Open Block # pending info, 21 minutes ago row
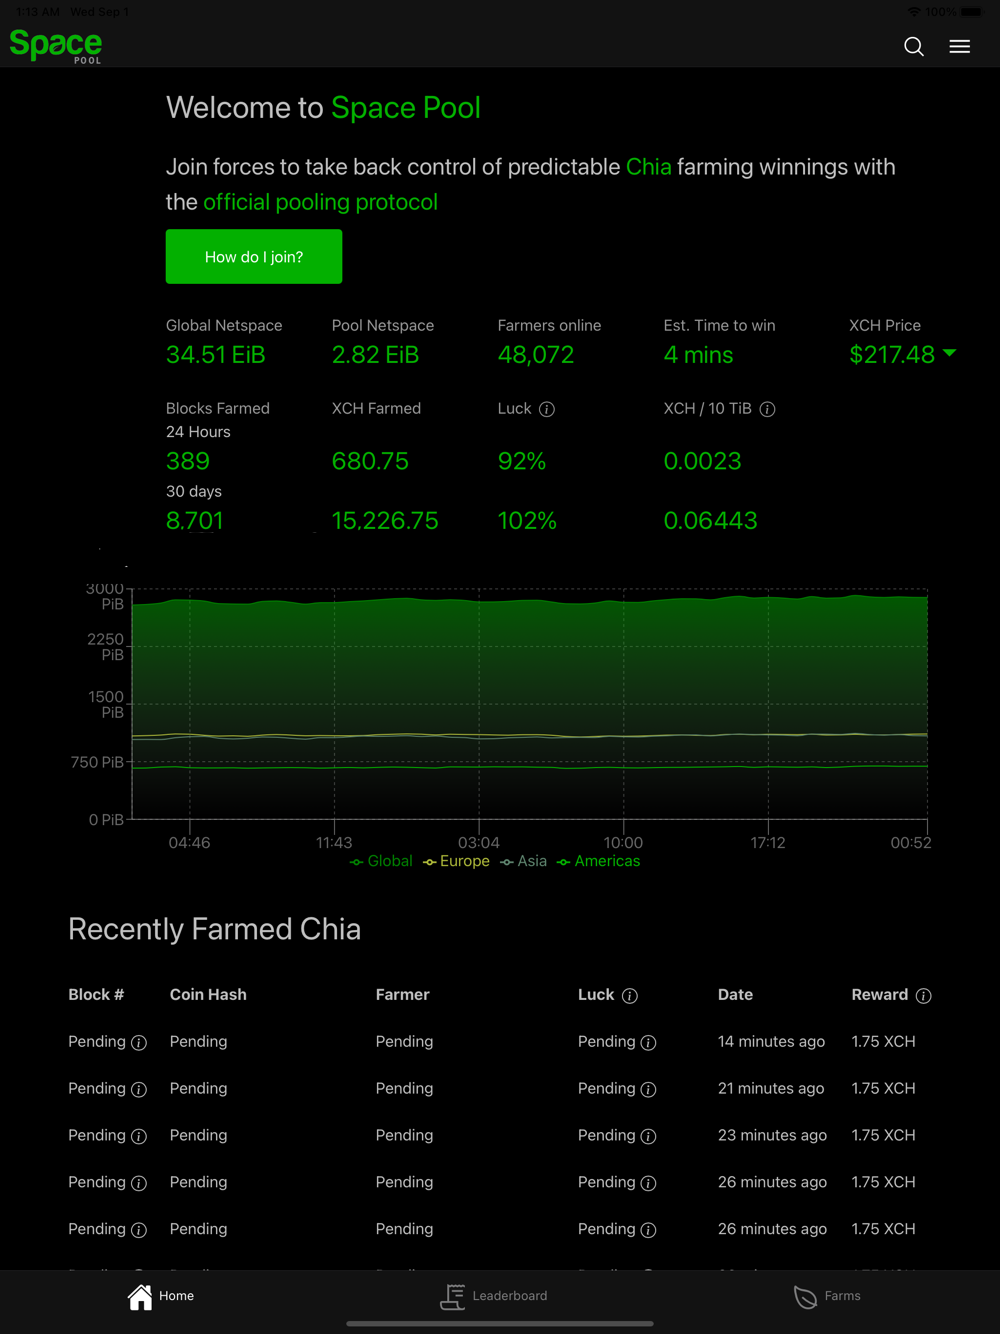 click(139, 1089)
